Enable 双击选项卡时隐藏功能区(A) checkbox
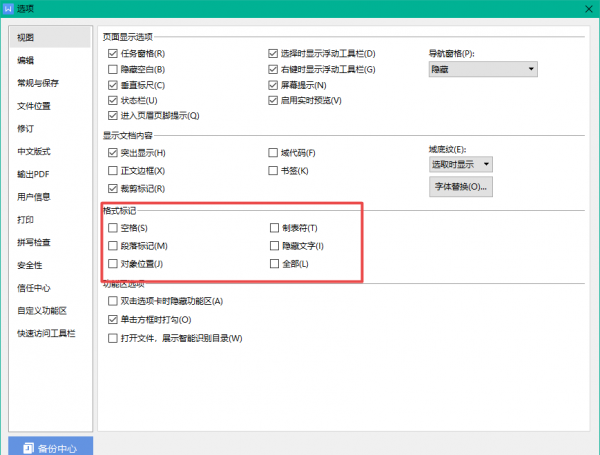The image size is (600, 455). pos(112,301)
